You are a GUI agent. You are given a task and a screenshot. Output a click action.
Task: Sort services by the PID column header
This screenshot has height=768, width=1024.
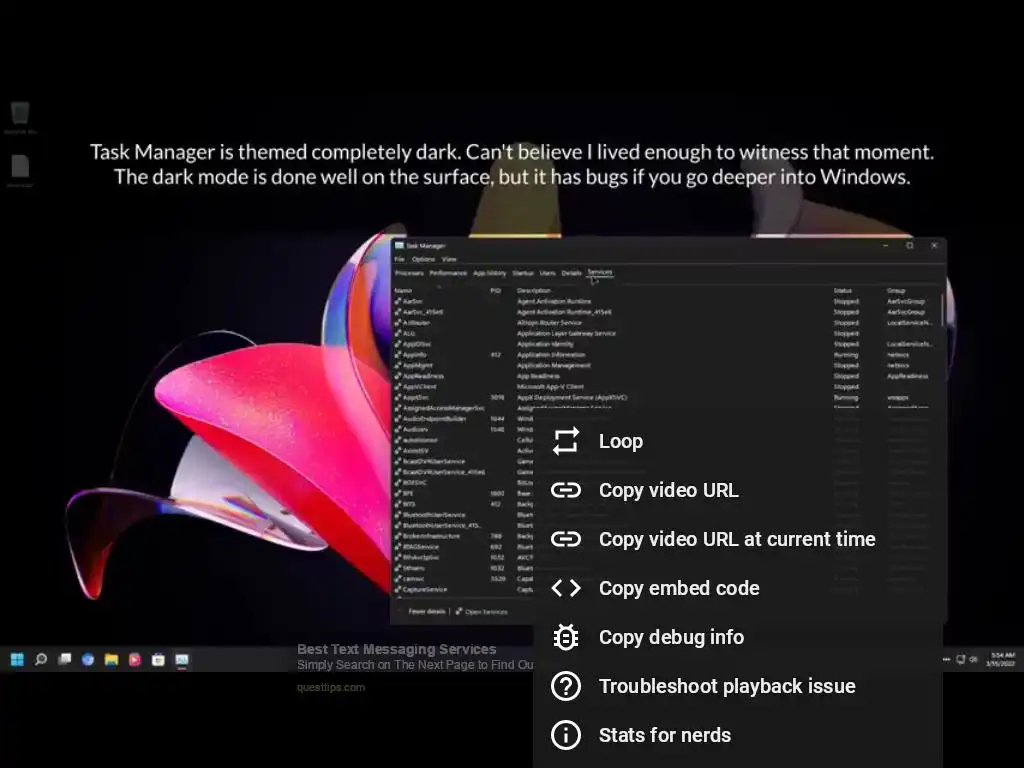496,291
